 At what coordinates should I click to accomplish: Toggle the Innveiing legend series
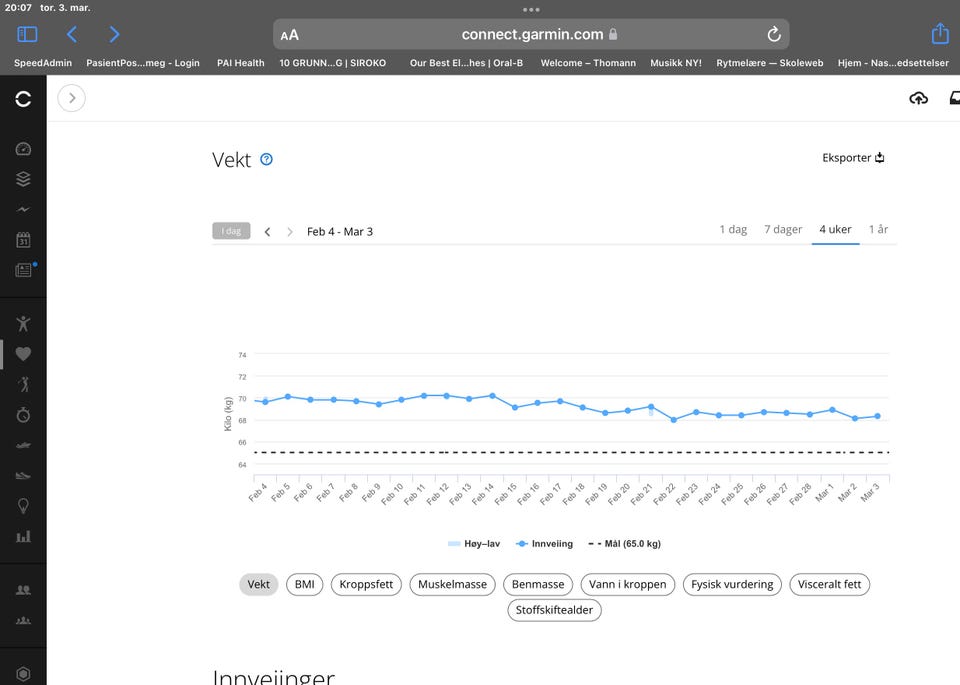[544, 544]
